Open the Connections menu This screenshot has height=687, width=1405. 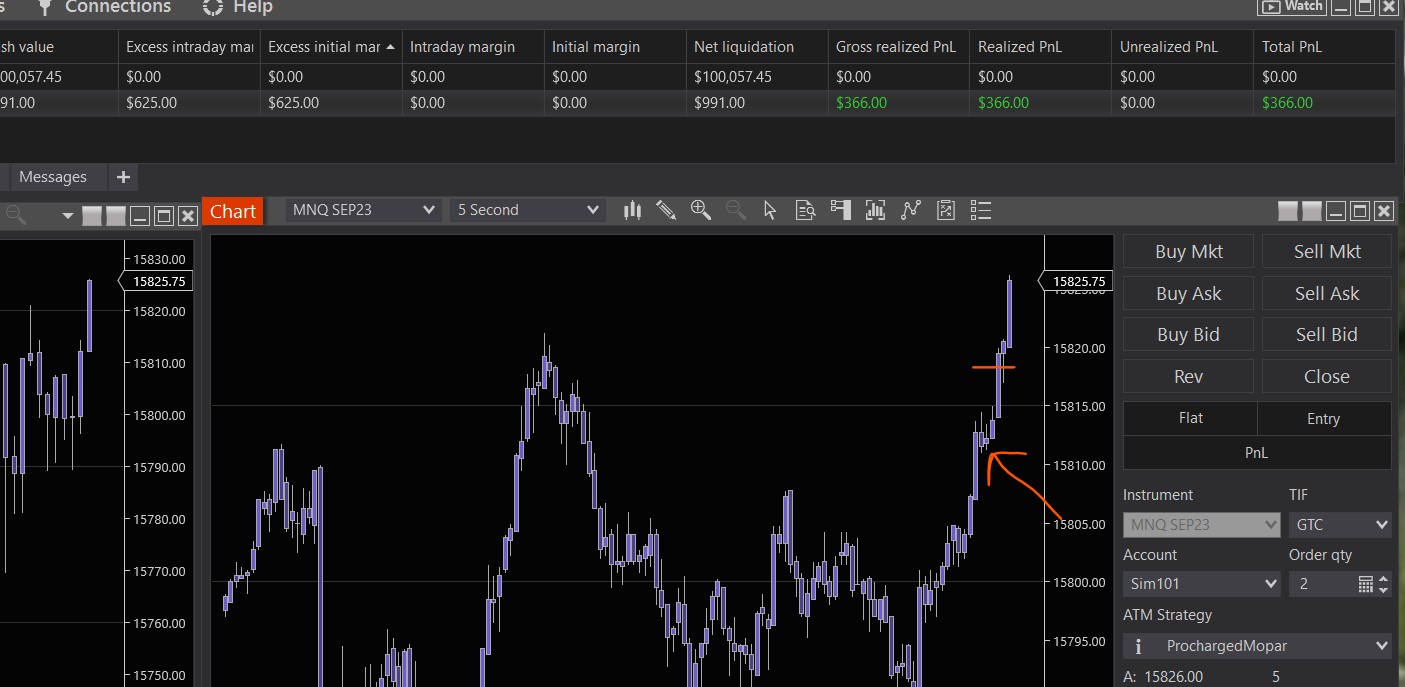104,7
